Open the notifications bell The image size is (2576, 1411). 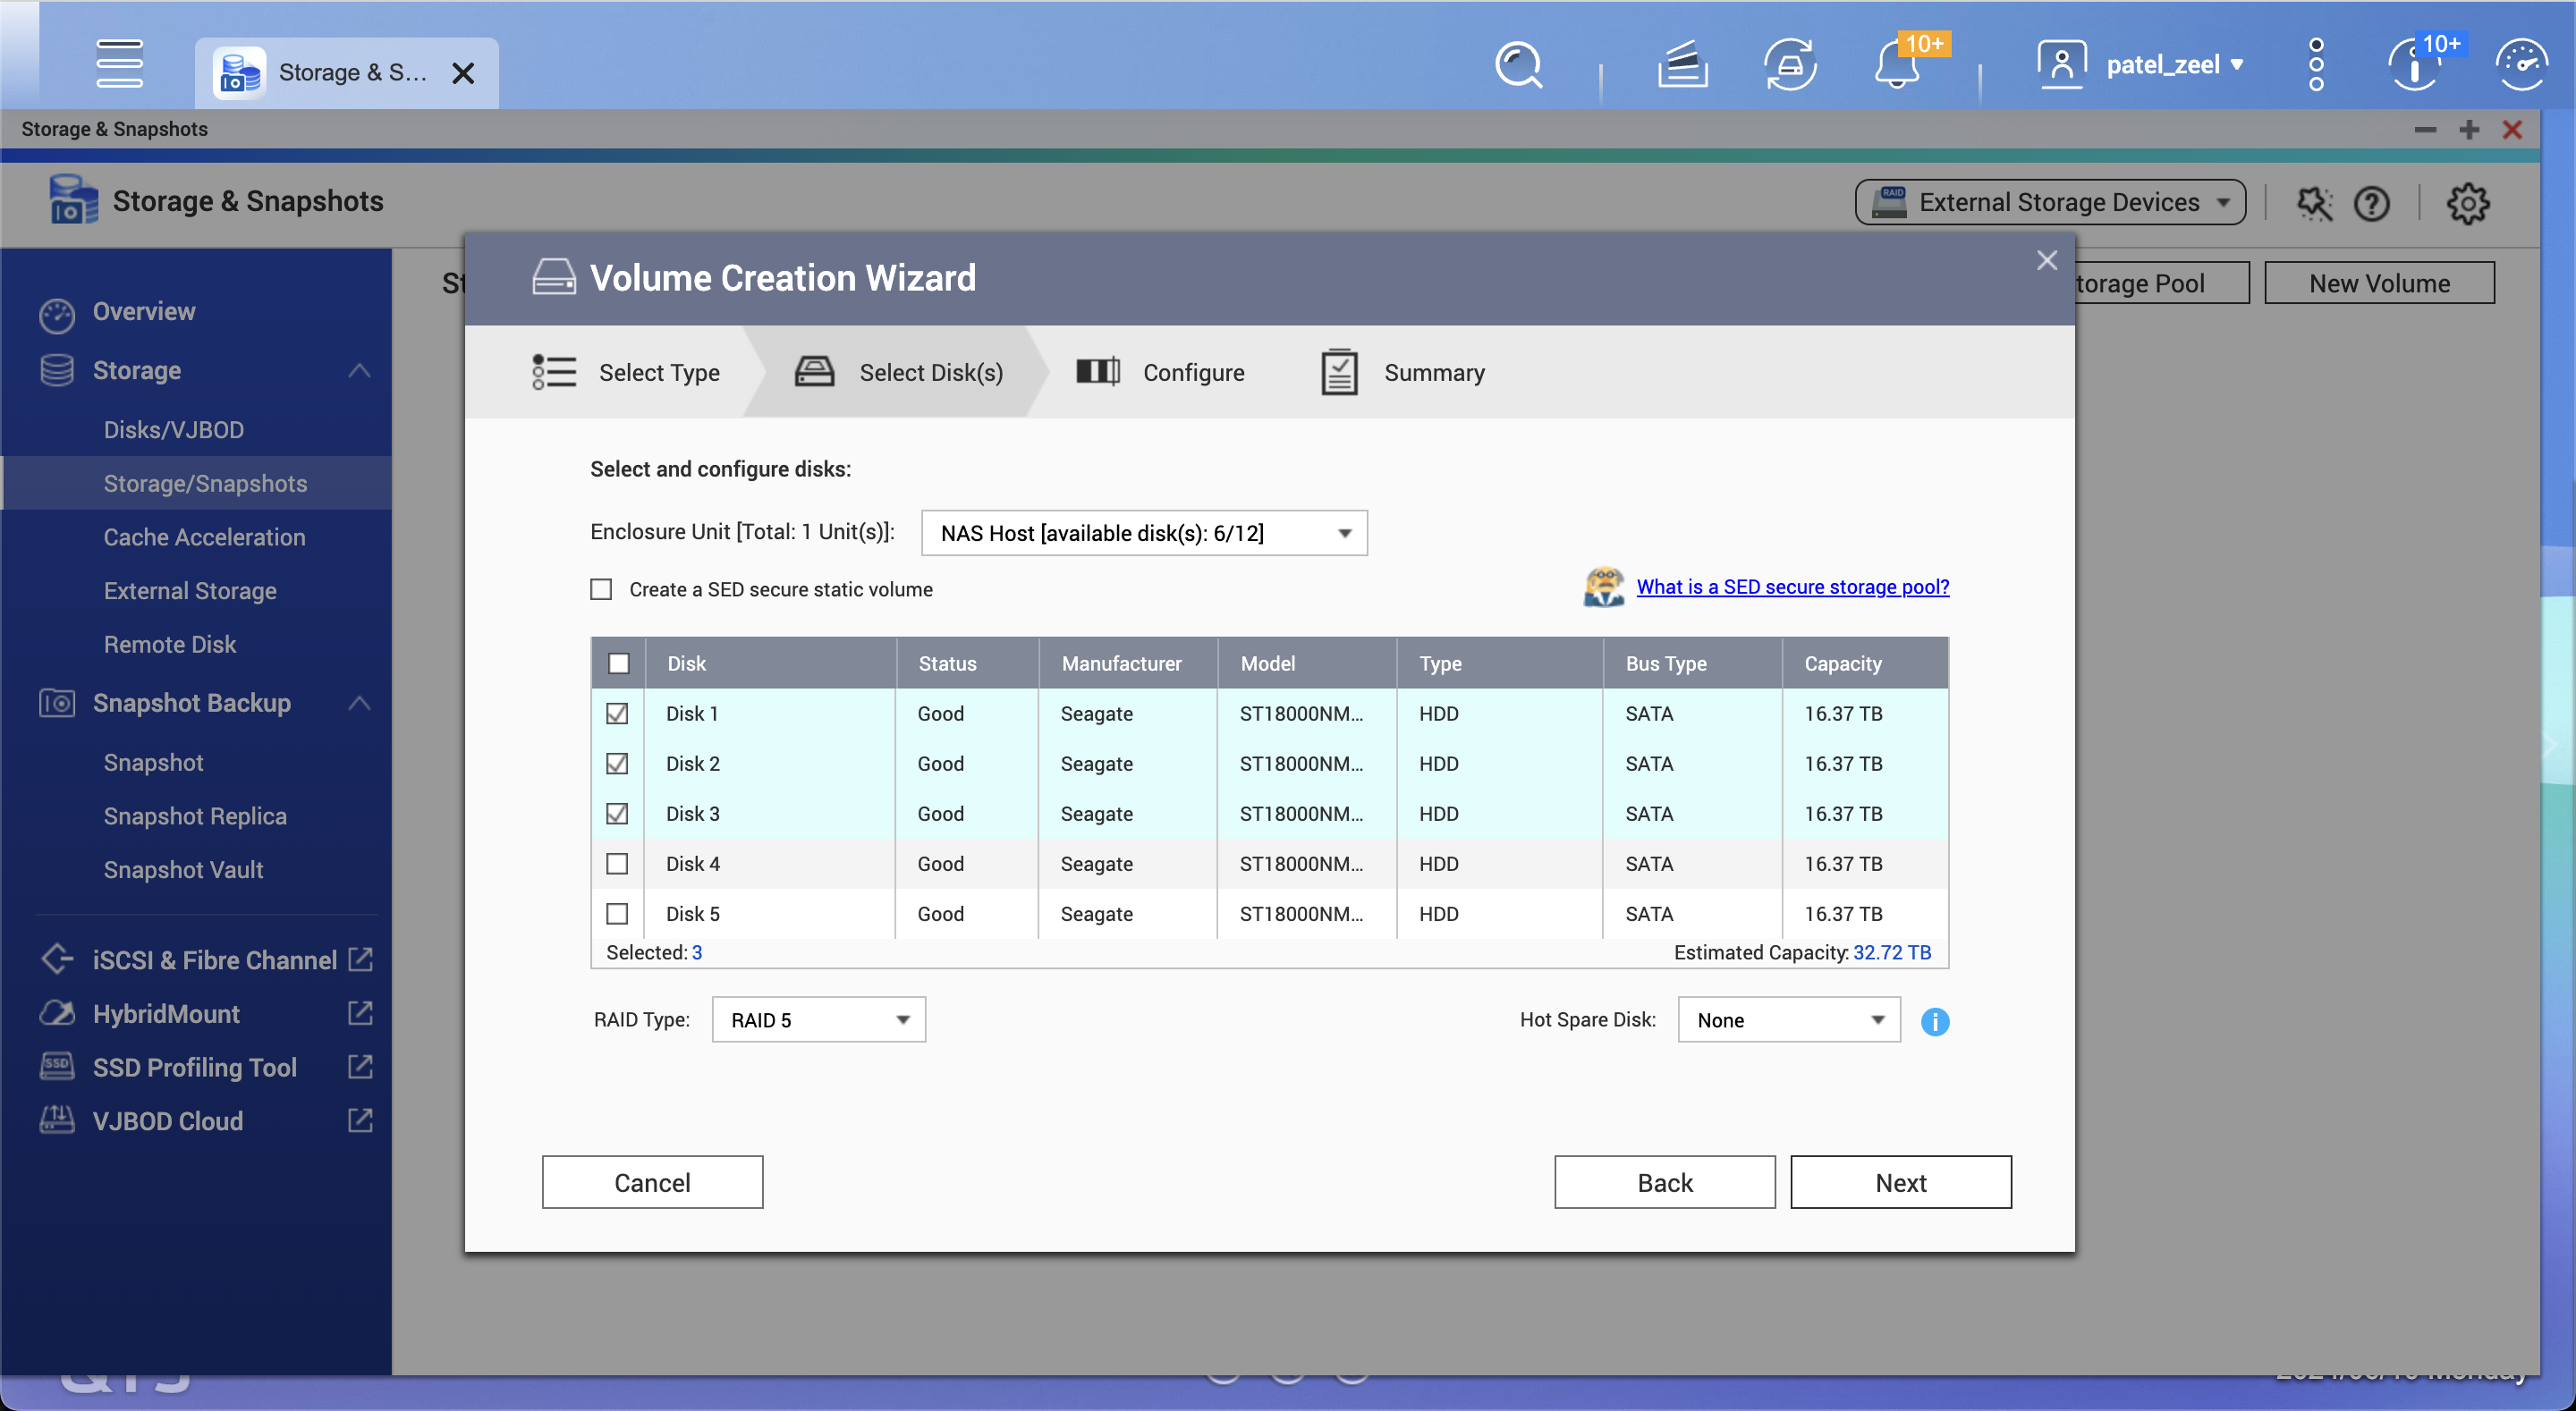coord(1896,66)
